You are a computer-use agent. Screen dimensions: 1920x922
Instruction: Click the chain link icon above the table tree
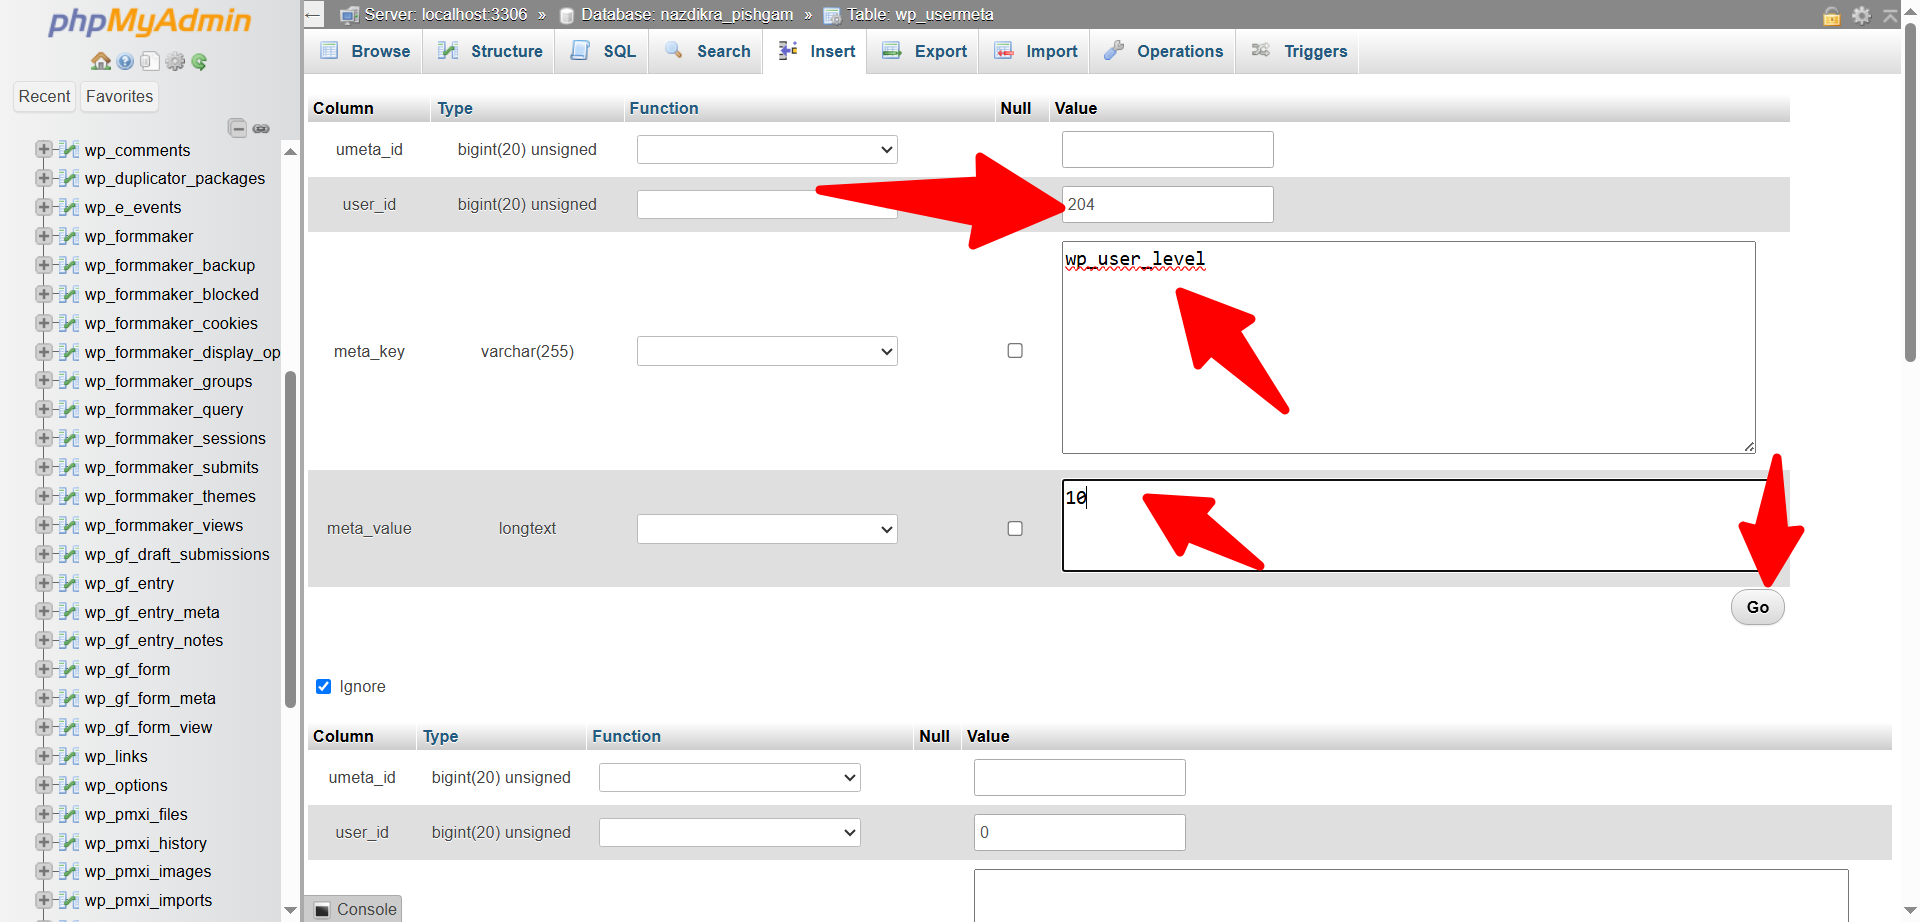click(261, 128)
